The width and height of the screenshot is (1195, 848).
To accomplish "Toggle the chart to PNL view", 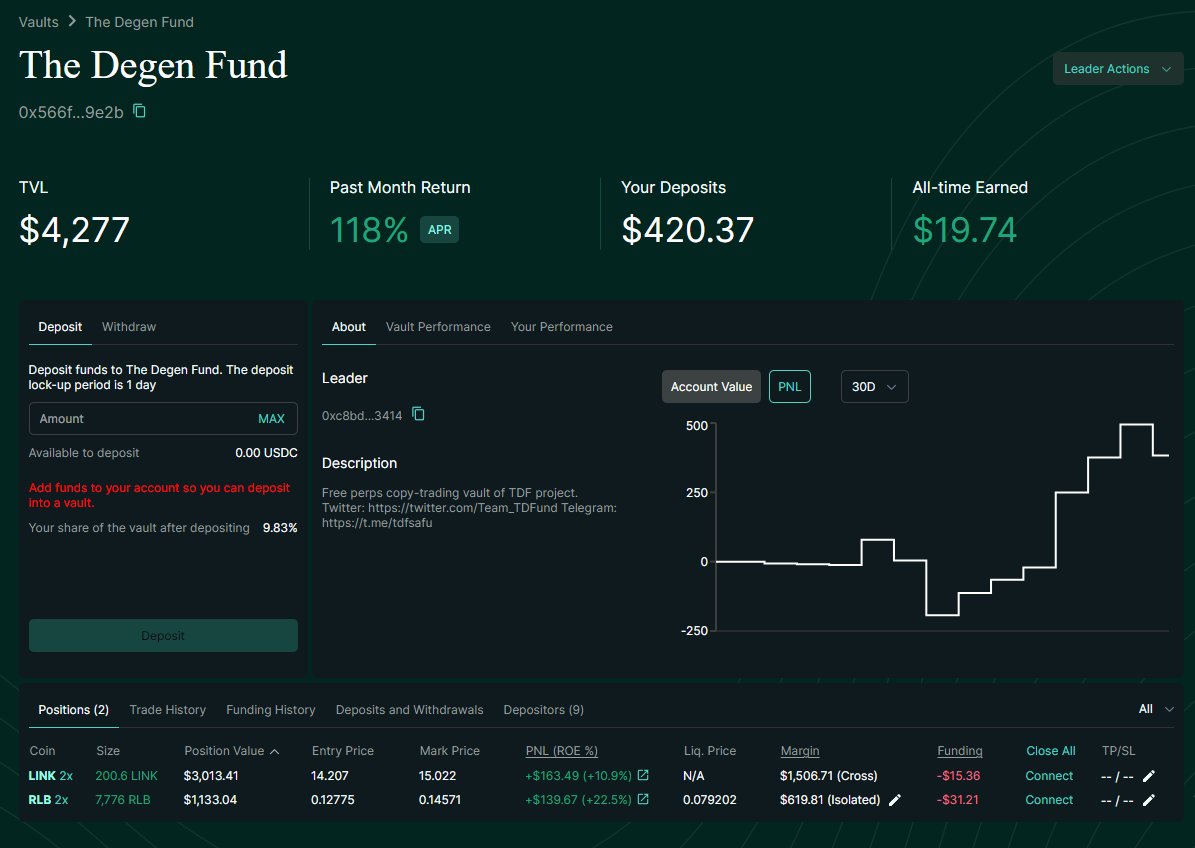I will point(789,386).
